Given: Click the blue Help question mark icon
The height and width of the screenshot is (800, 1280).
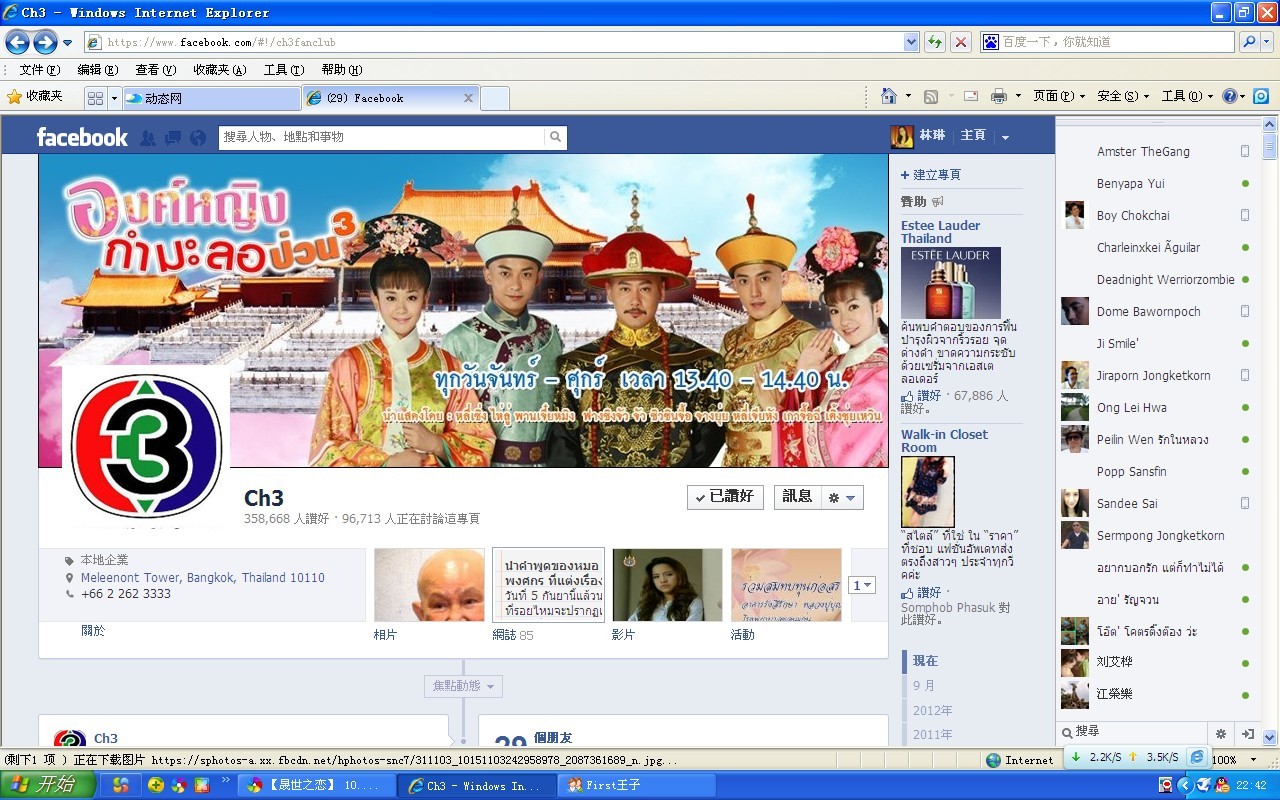Looking at the screenshot, I should coord(1230,96).
